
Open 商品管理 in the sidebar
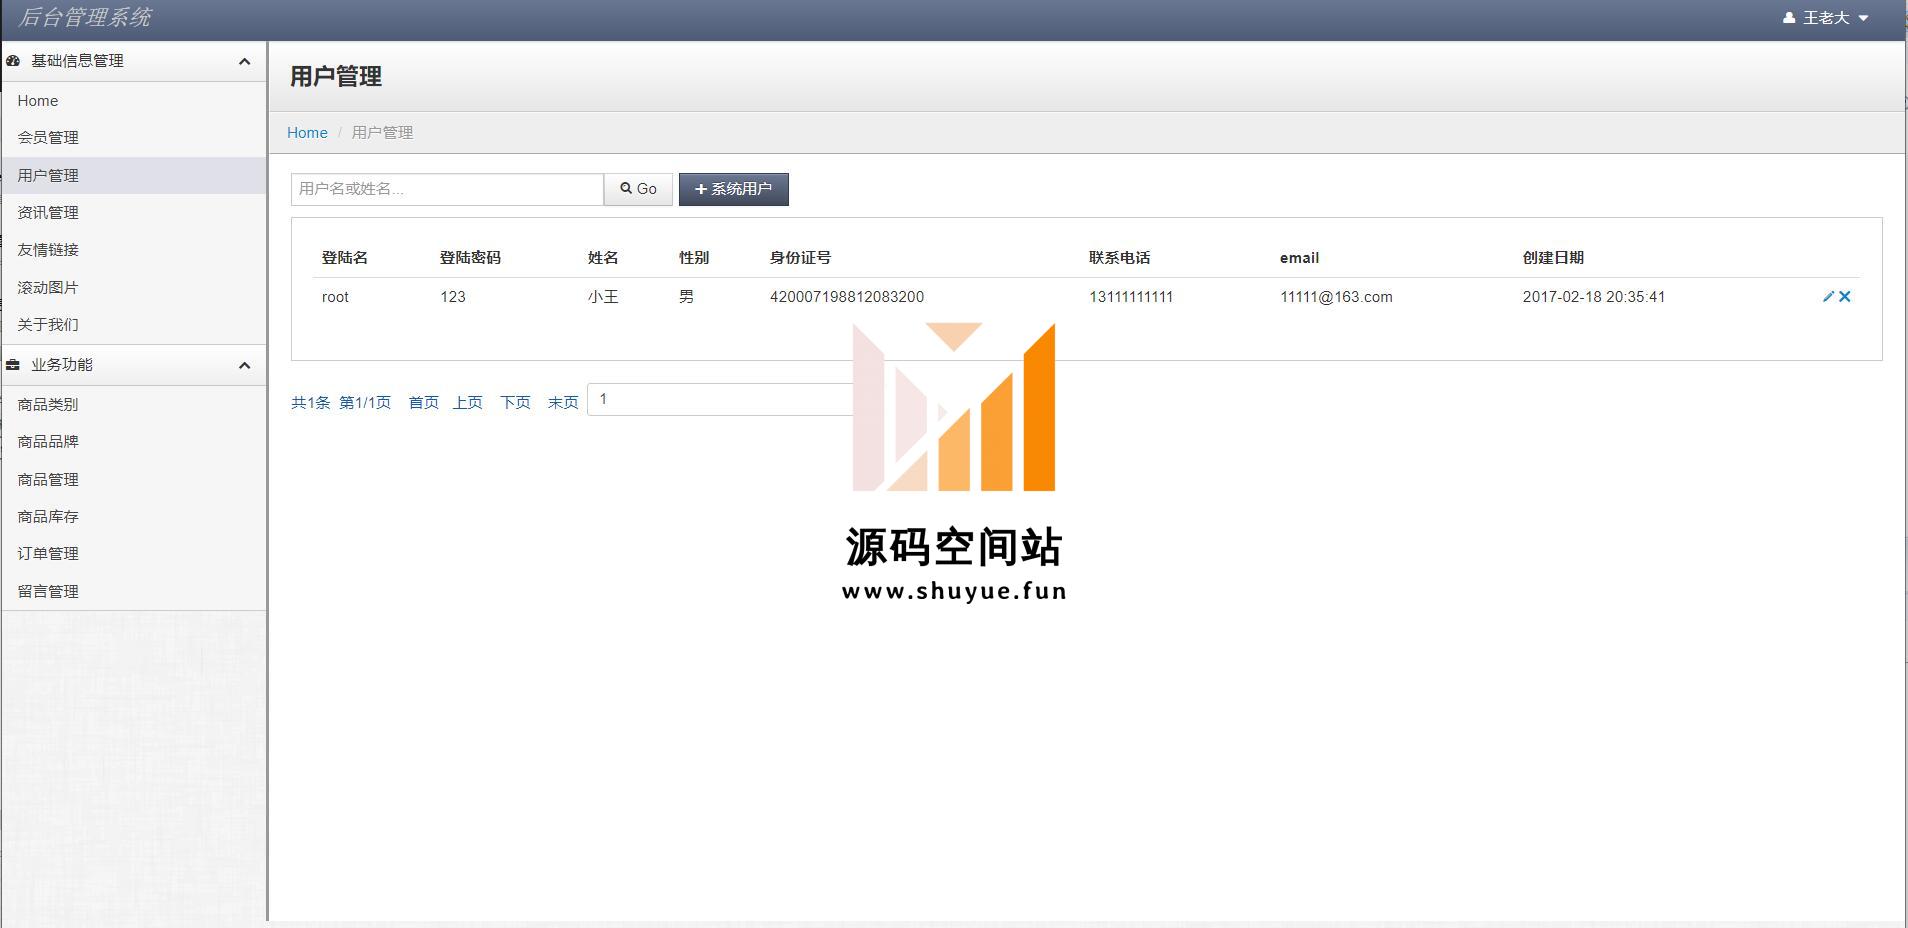click(x=133, y=479)
